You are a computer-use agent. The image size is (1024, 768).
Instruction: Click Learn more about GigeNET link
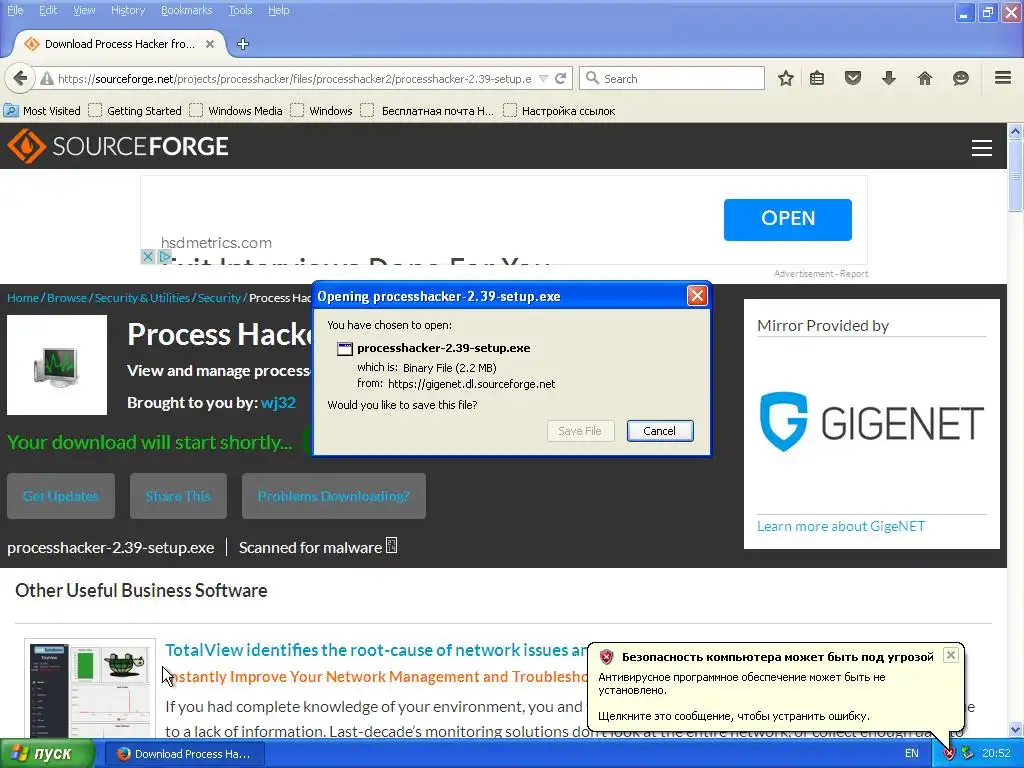pyautogui.click(x=840, y=526)
